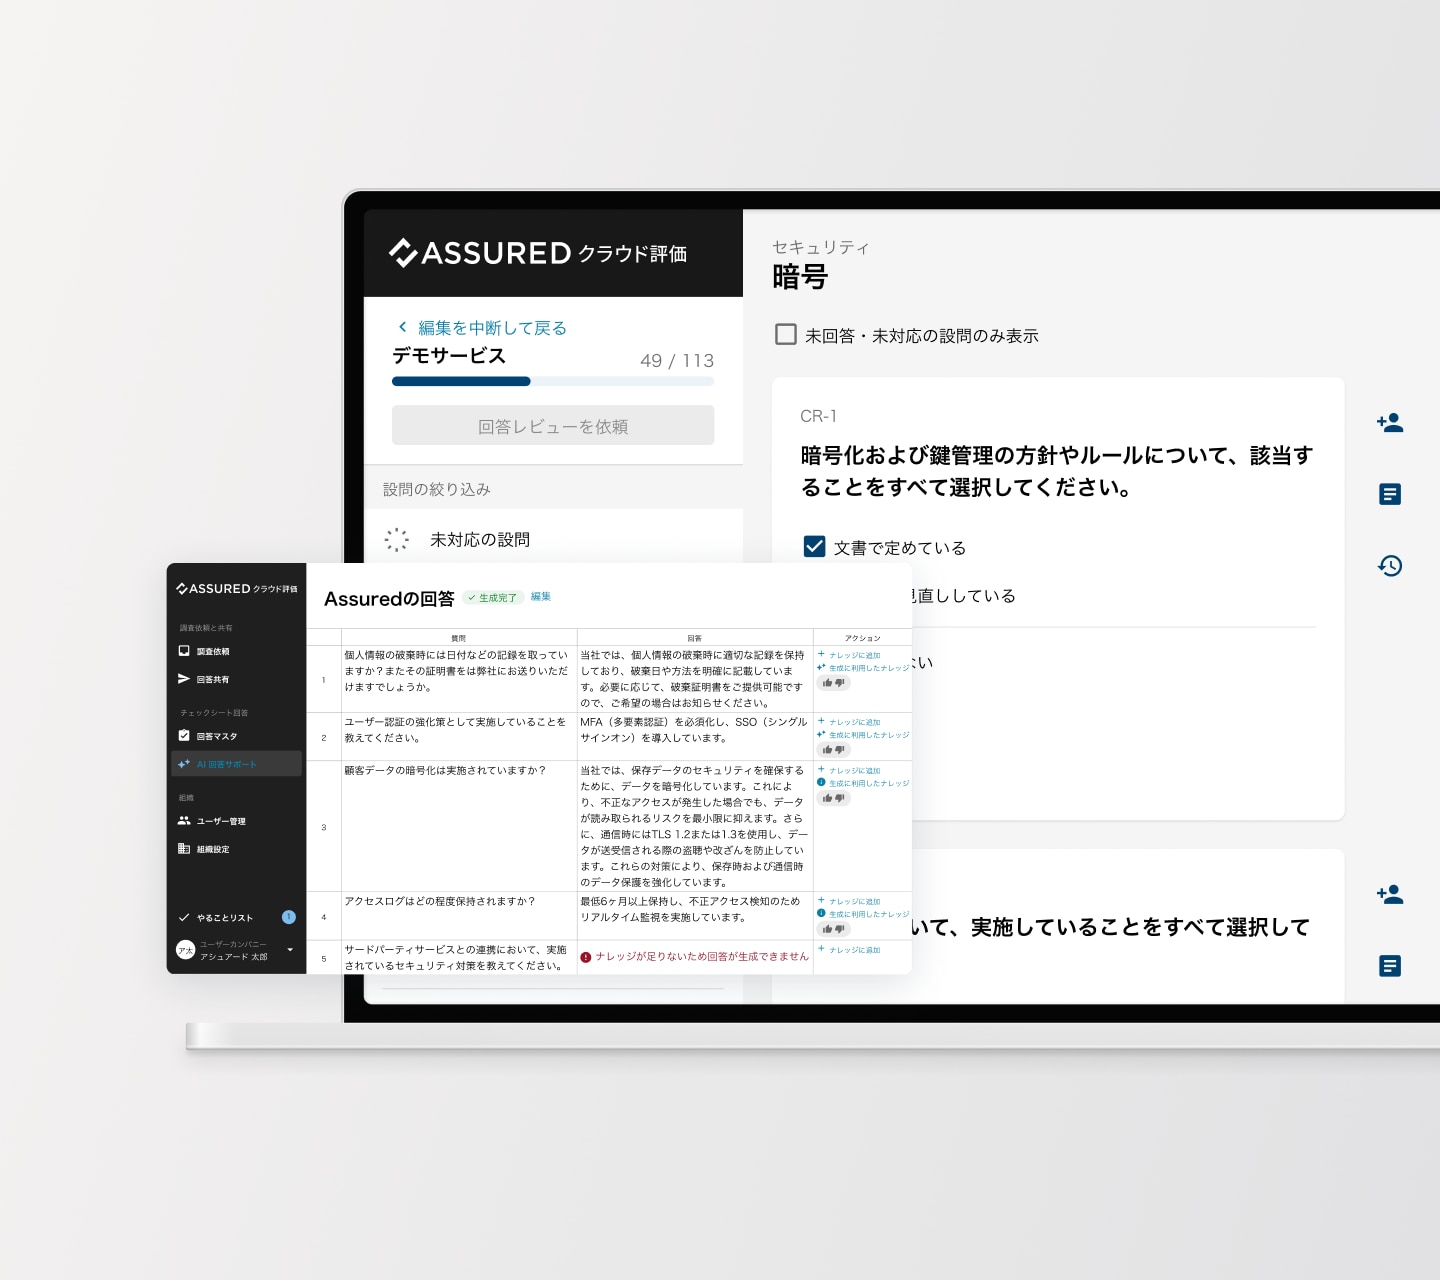Open the note icon on the second question card
The height and width of the screenshot is (1280, 1440).
(1389, 966)
